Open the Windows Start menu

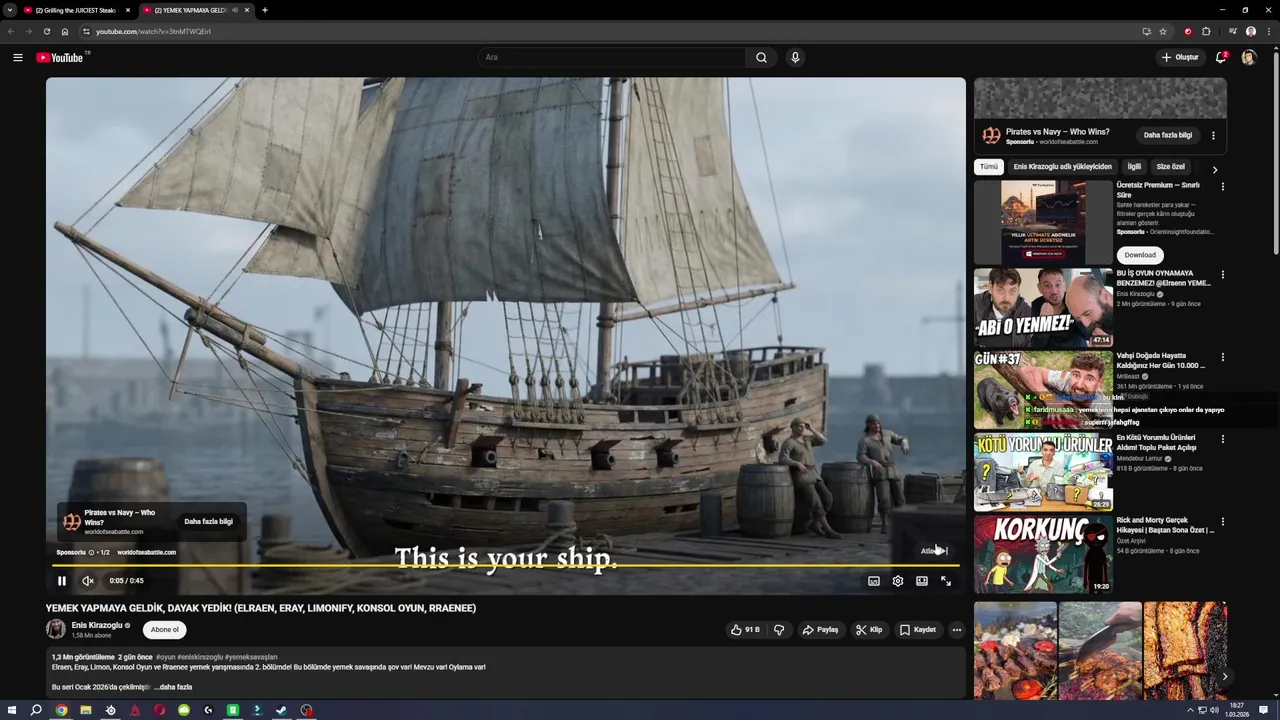point(12,710)
